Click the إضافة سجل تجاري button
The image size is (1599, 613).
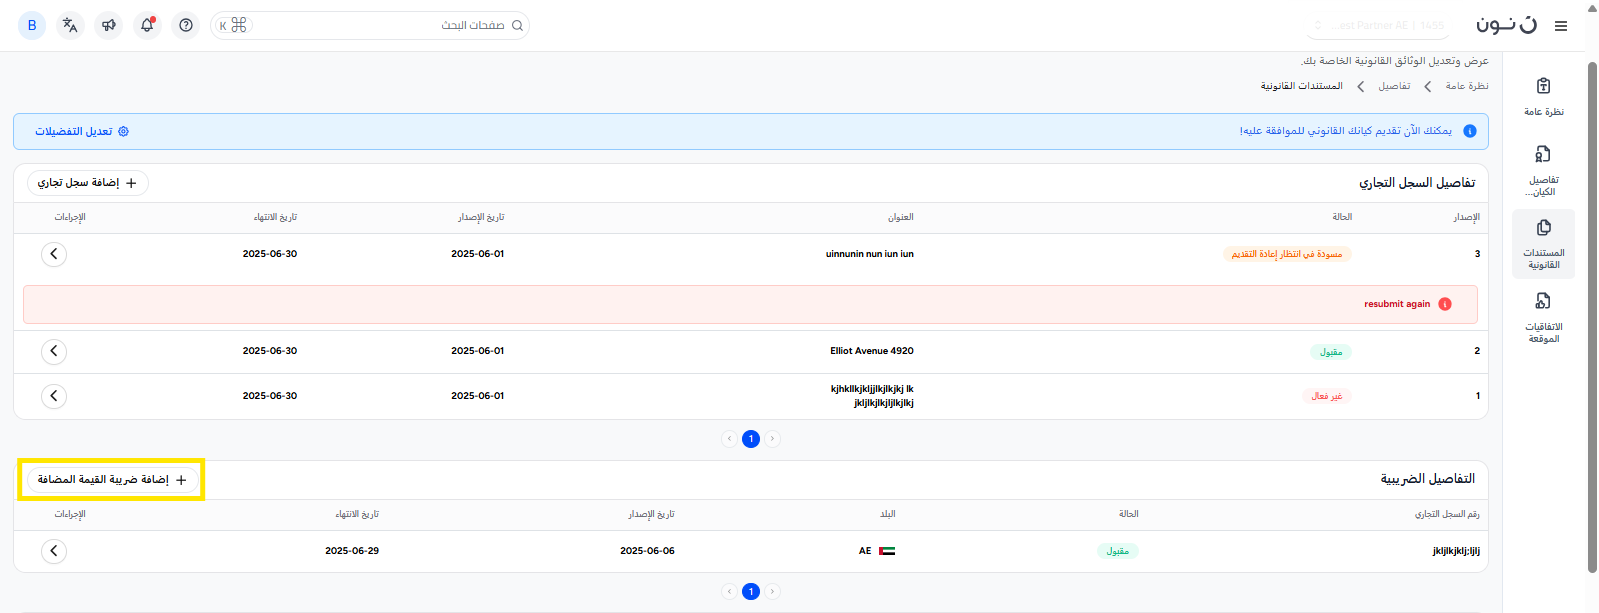(x=87, y=183)
